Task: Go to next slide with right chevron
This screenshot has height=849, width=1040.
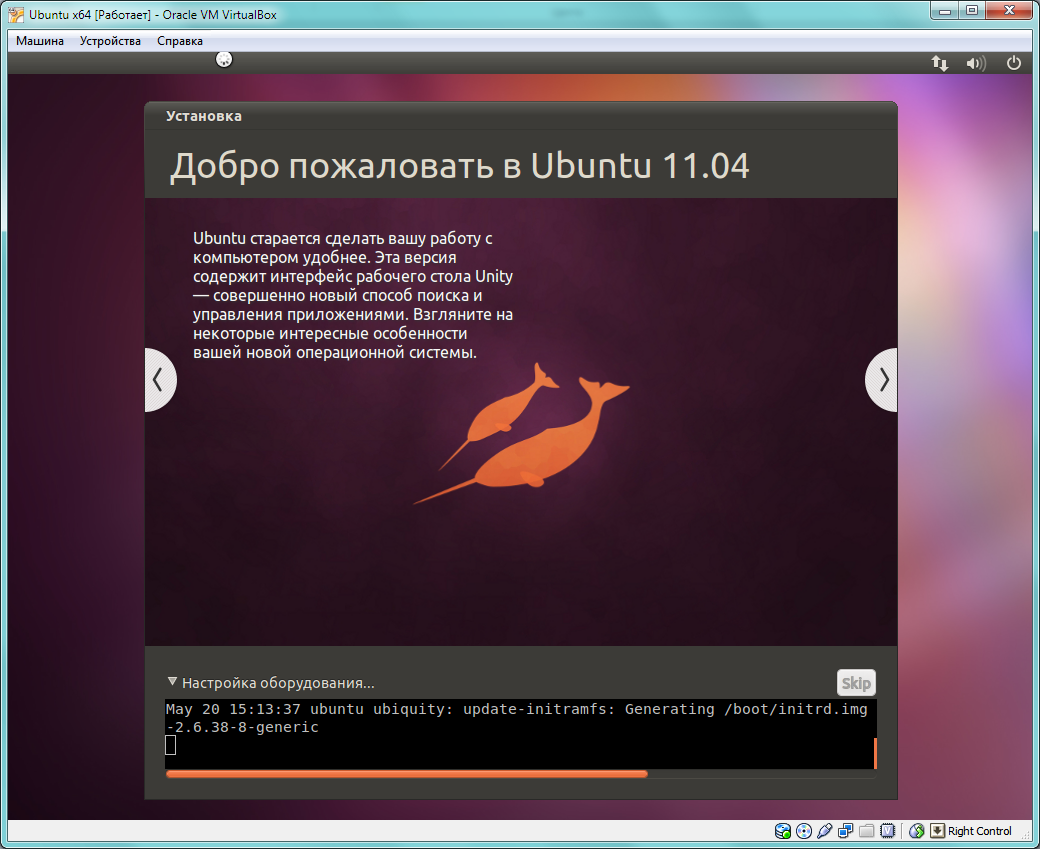Action: point(882,380)
